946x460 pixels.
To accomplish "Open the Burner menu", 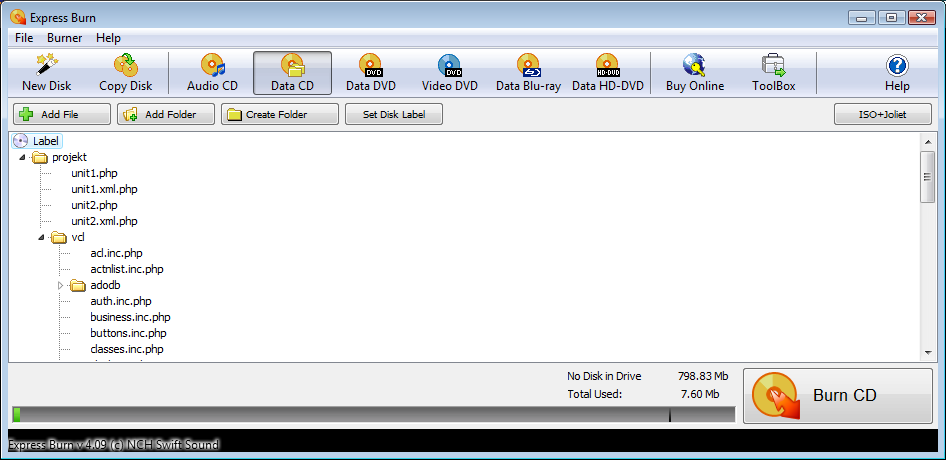I will tap(65, 38).
